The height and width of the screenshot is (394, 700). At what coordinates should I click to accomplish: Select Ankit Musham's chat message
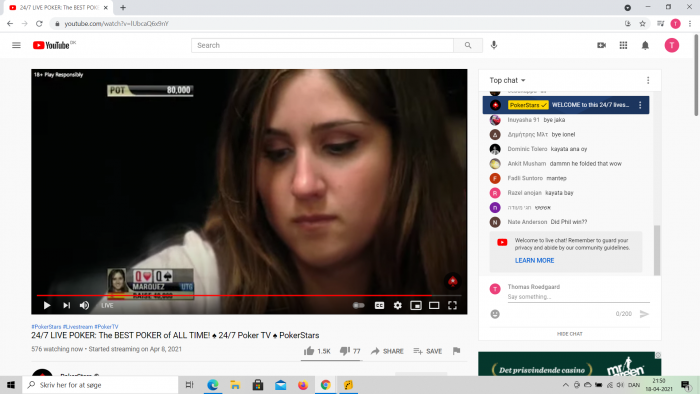566,163
